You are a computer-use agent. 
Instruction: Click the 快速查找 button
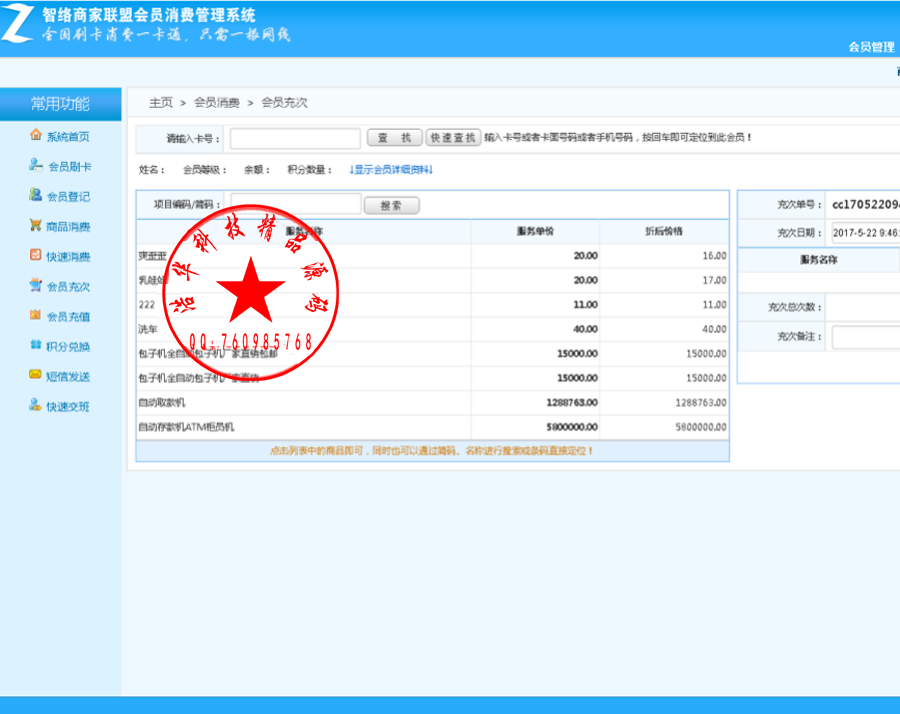tap(453, 138)
